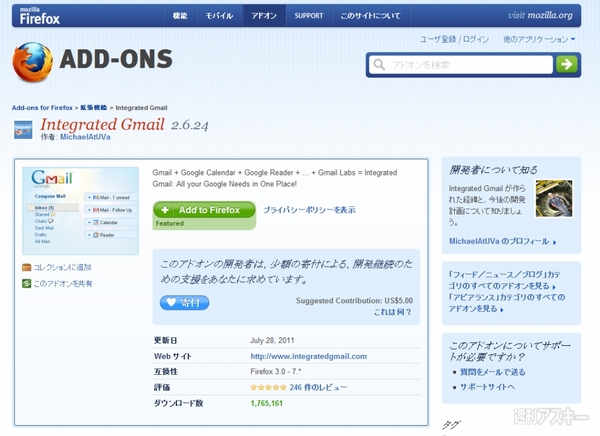
Task: Go to the 拡張機能 breadcrumb link
Action: coord(93,108)
